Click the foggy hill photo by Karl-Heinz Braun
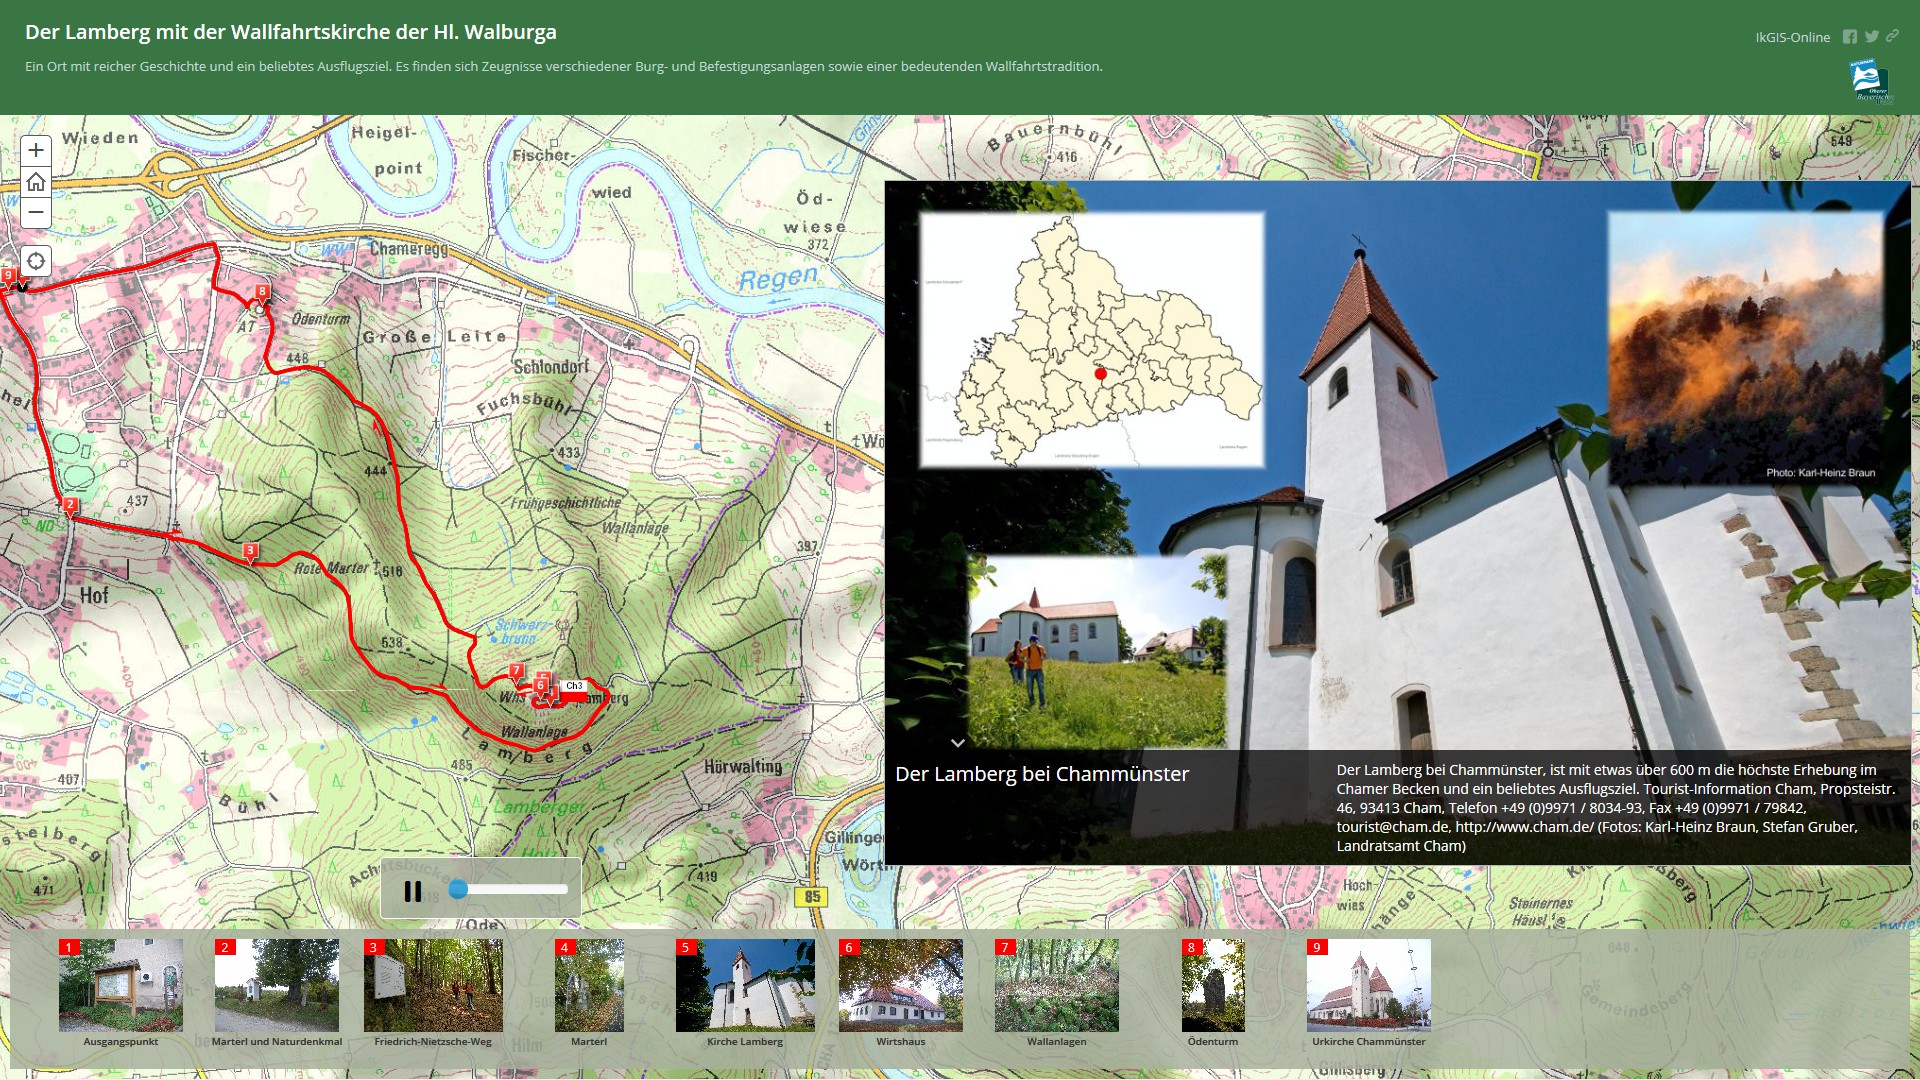The width and height of the screenshot is (1920, 1080). tap(1746, 349)
